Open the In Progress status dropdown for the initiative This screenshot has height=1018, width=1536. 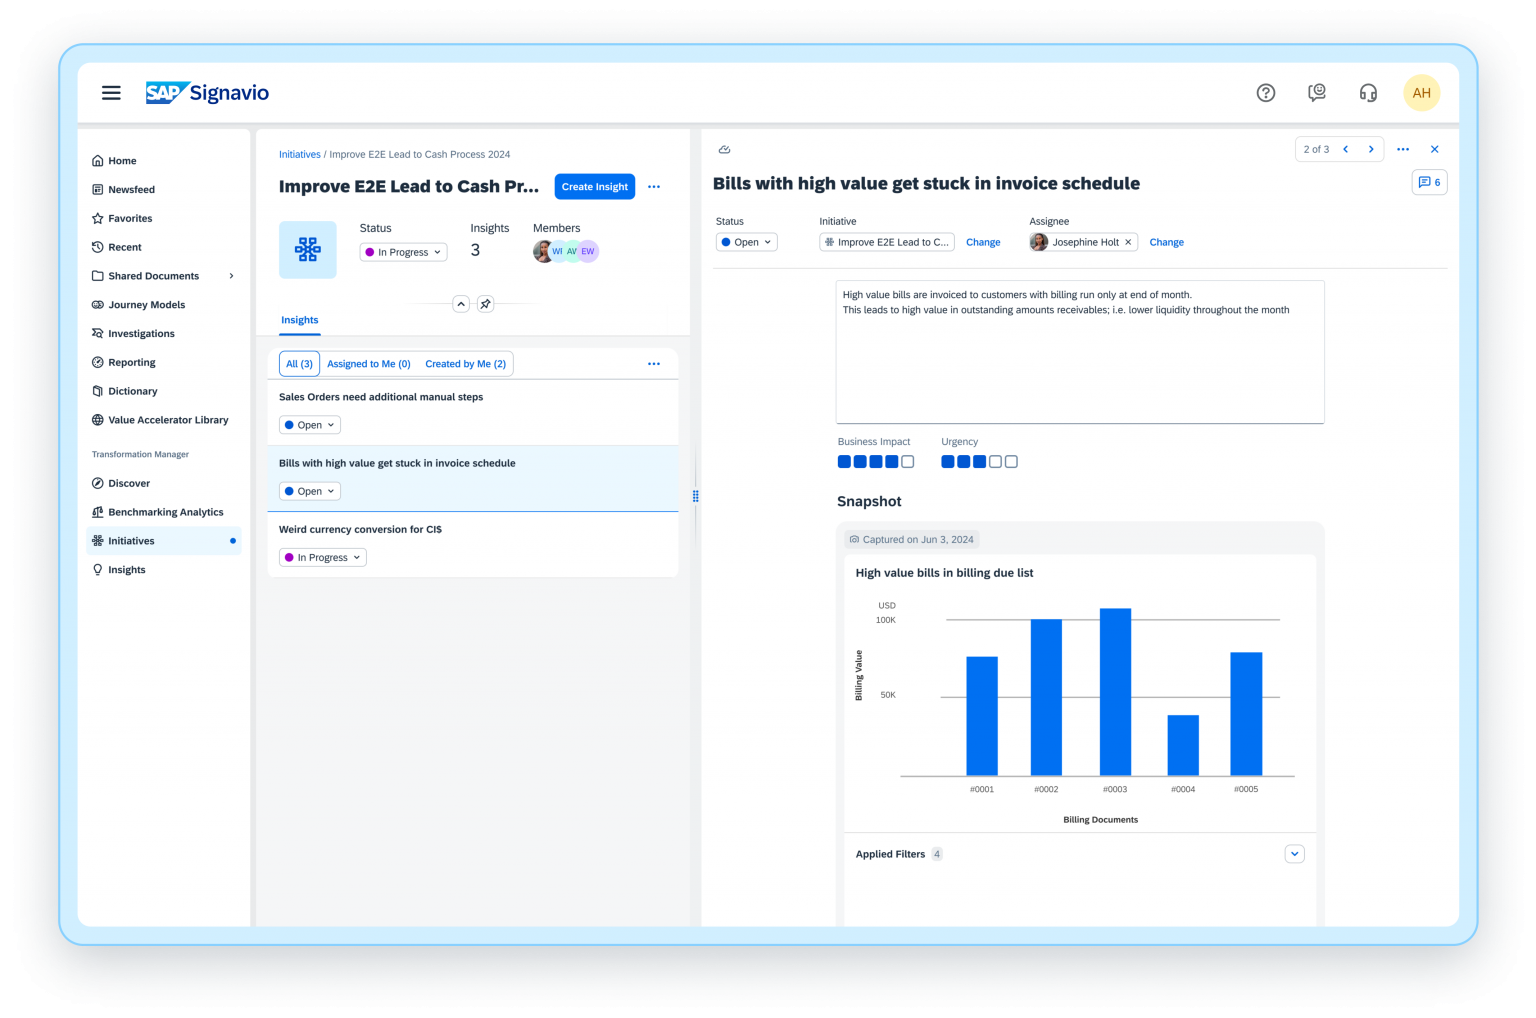403,251
